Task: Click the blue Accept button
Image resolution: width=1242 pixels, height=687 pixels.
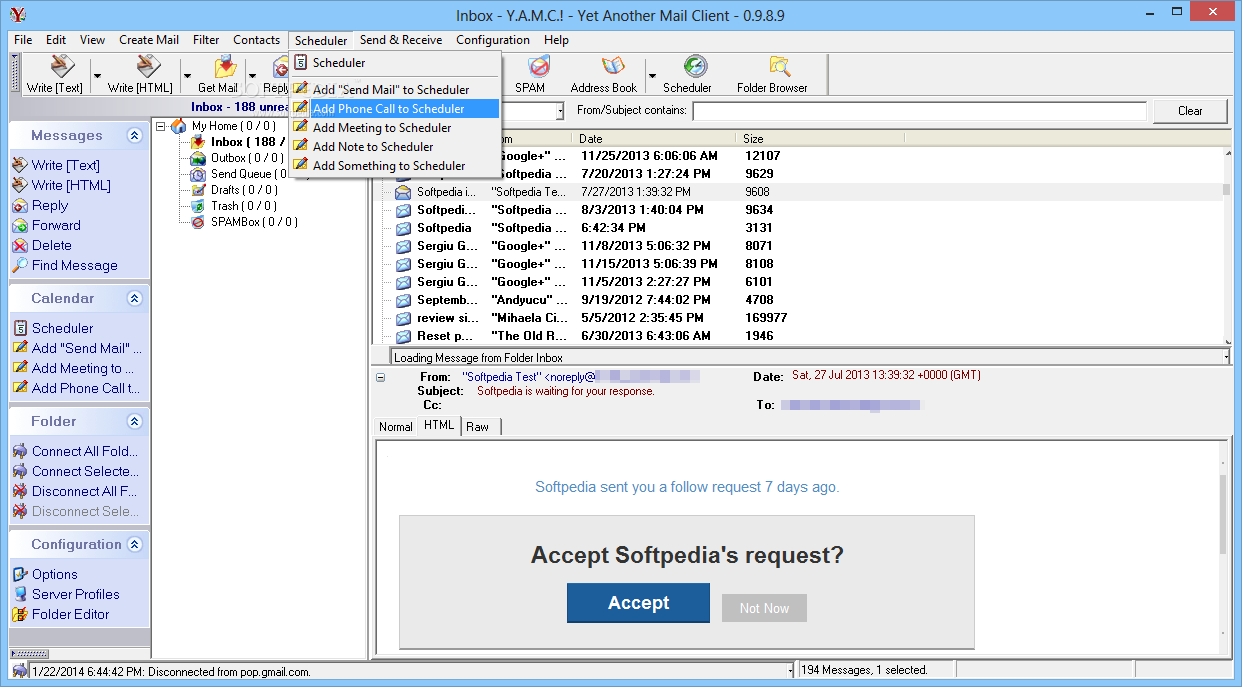Action: pyautogui.click(x=638, y=603)
